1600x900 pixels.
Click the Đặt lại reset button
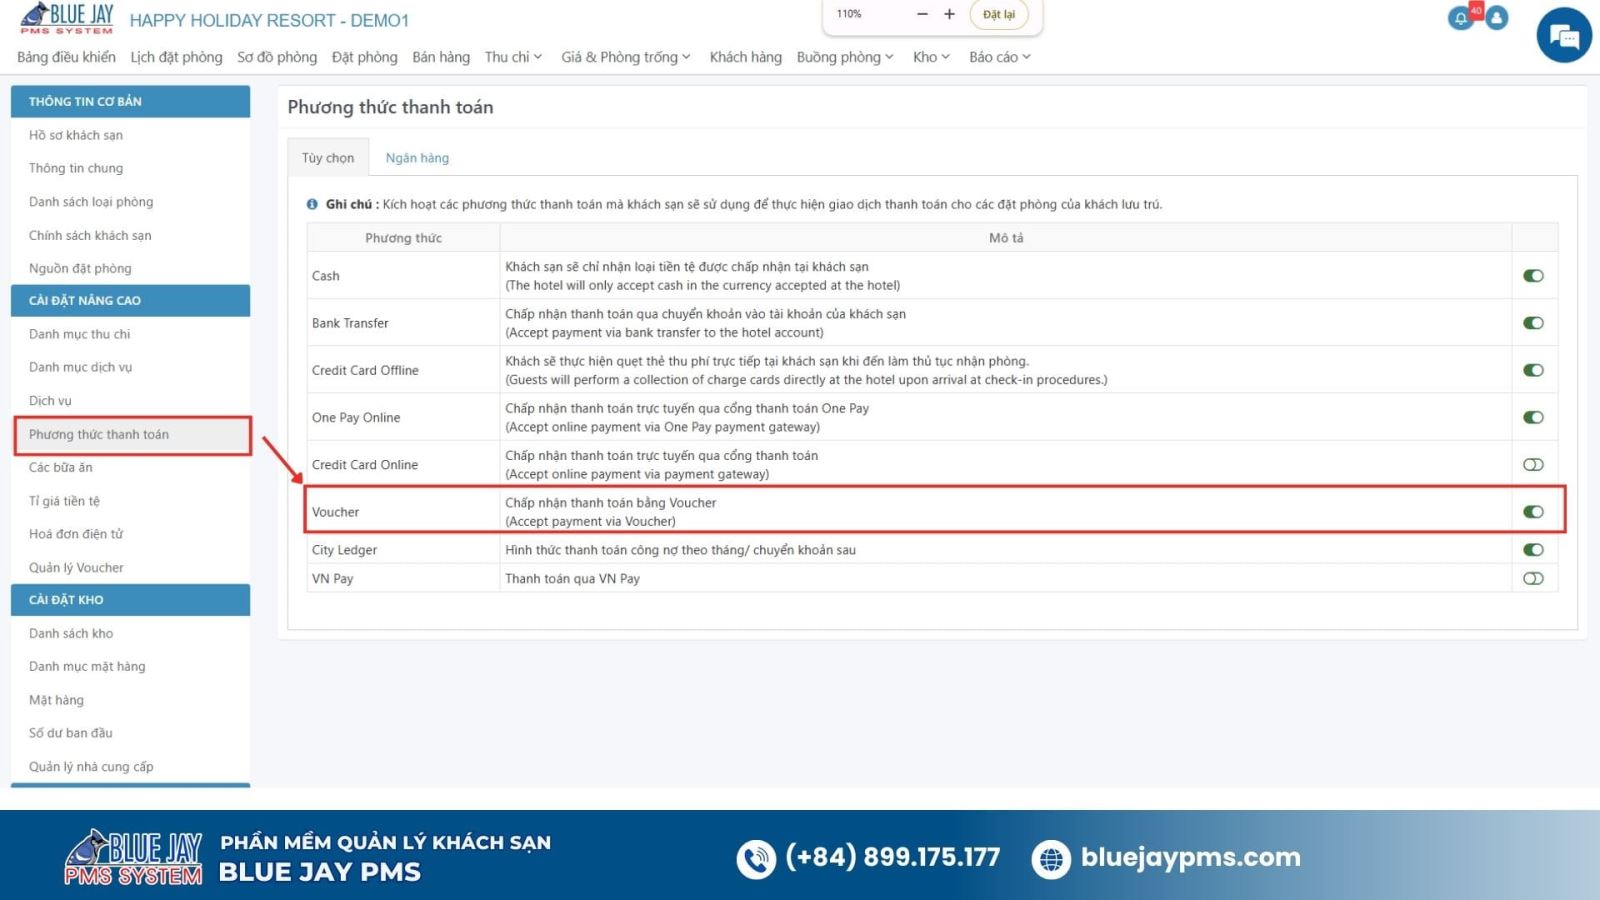(998, 14)
